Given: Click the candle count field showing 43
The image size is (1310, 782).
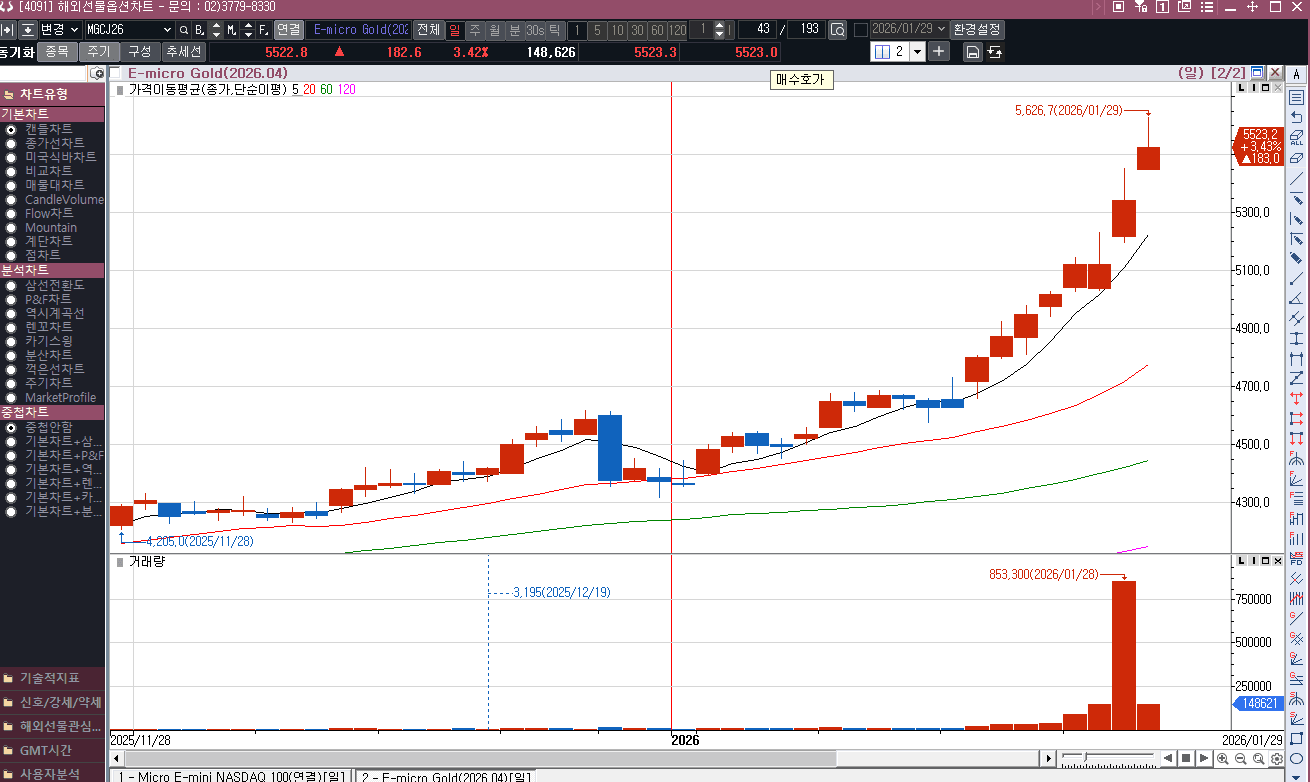Looking at the screenshot, I should tap(756, 30).
